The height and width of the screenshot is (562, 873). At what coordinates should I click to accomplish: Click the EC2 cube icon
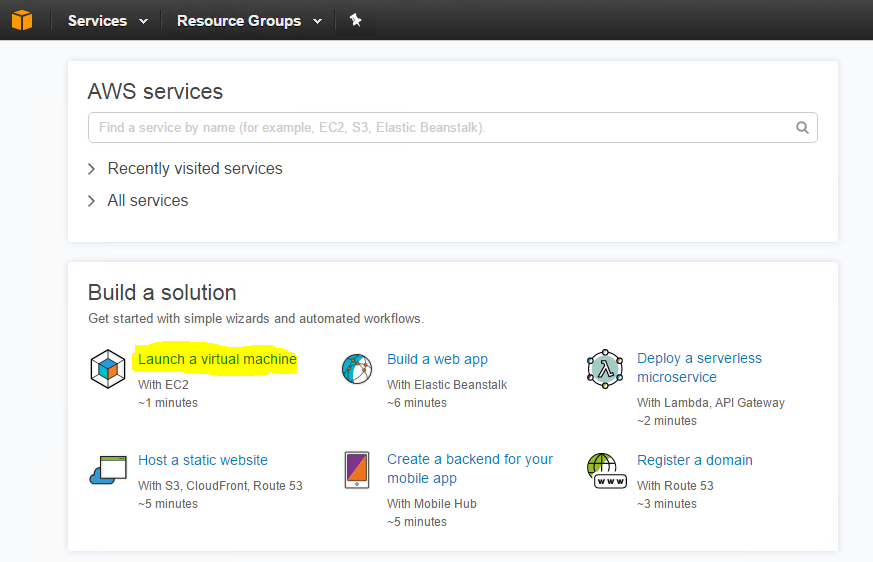[107, 369]
